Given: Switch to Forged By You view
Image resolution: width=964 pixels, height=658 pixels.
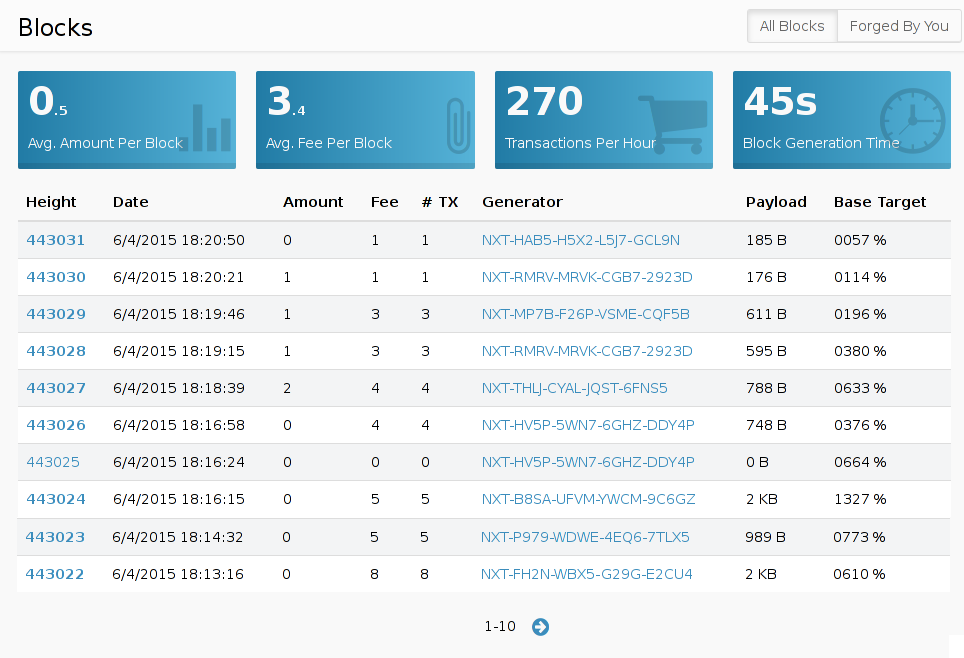Looking at the screenshot, I should coord(899,26).
